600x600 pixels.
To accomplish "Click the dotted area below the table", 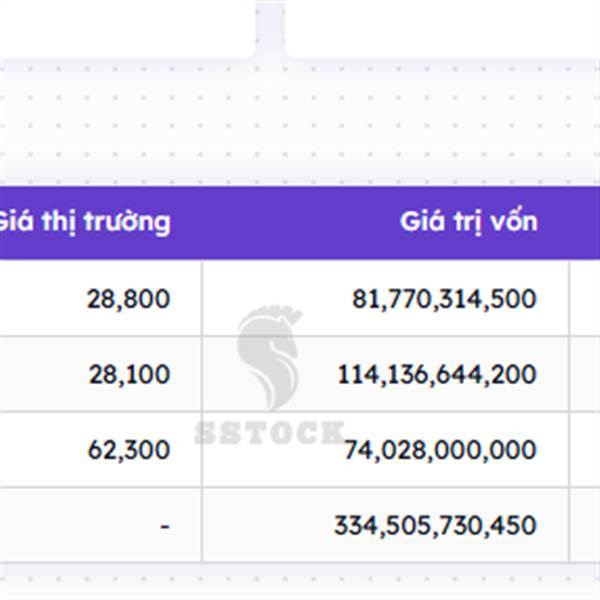I will [300, 582].
